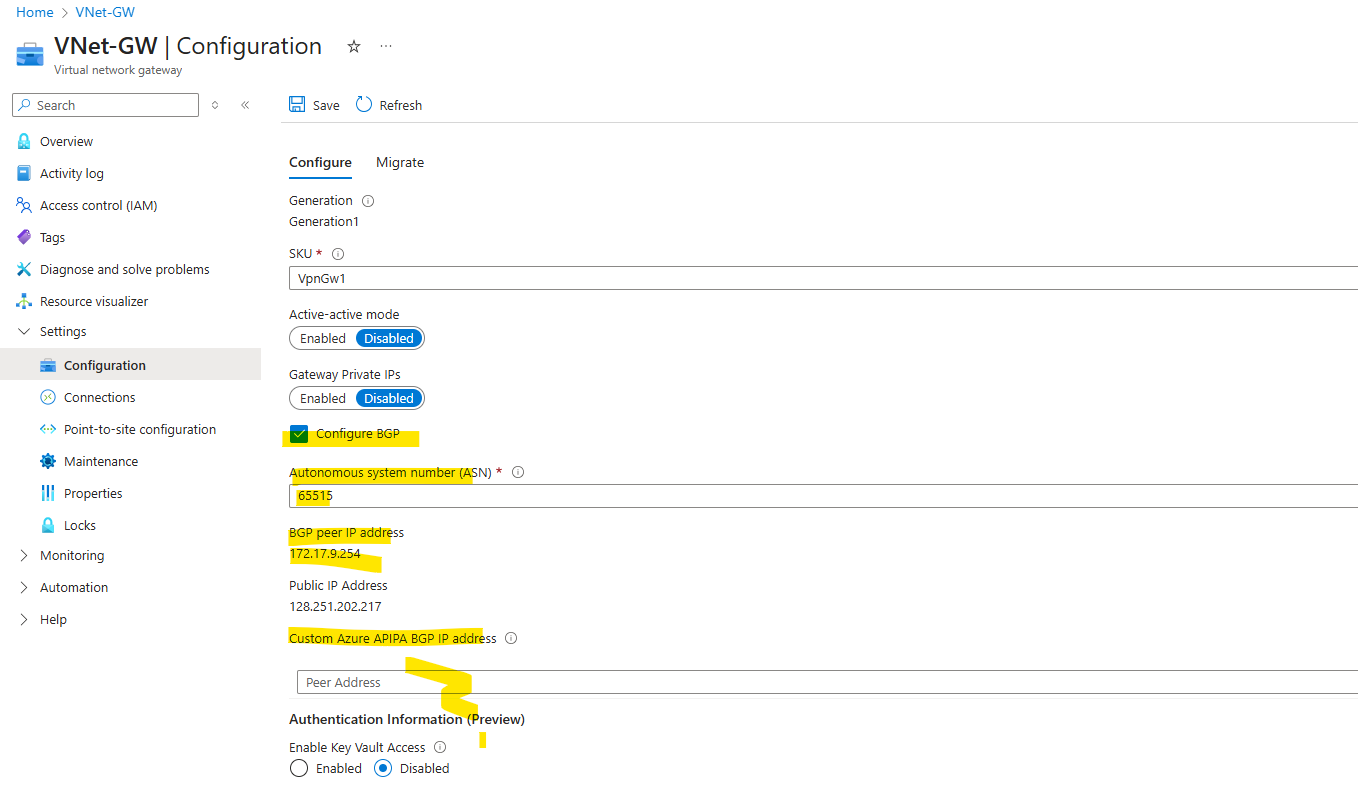This screenshot has width=1358, height=800.
Task: Click the BGP peer IP 172.17.9.254
Action: tap(325, 554)
